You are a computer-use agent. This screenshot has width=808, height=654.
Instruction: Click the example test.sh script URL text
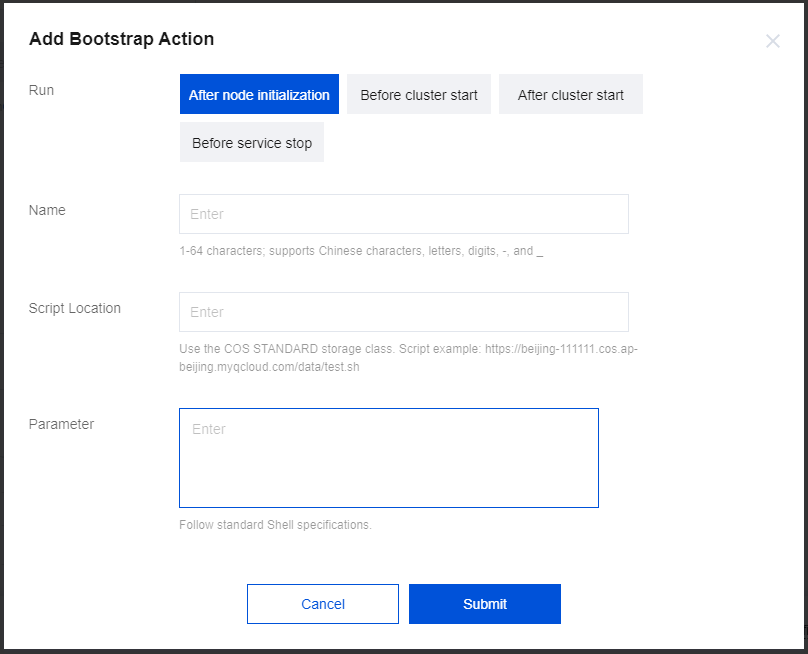point(269,367)
